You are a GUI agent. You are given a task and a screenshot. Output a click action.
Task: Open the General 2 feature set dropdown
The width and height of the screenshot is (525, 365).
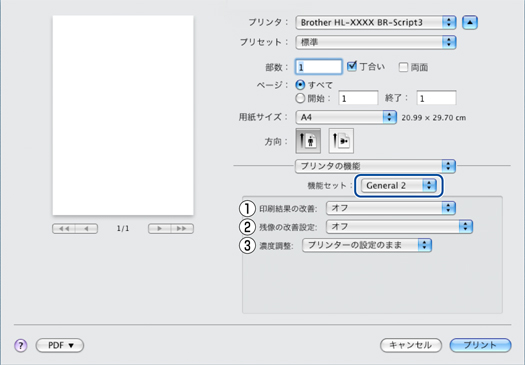(x=398, y=186)
